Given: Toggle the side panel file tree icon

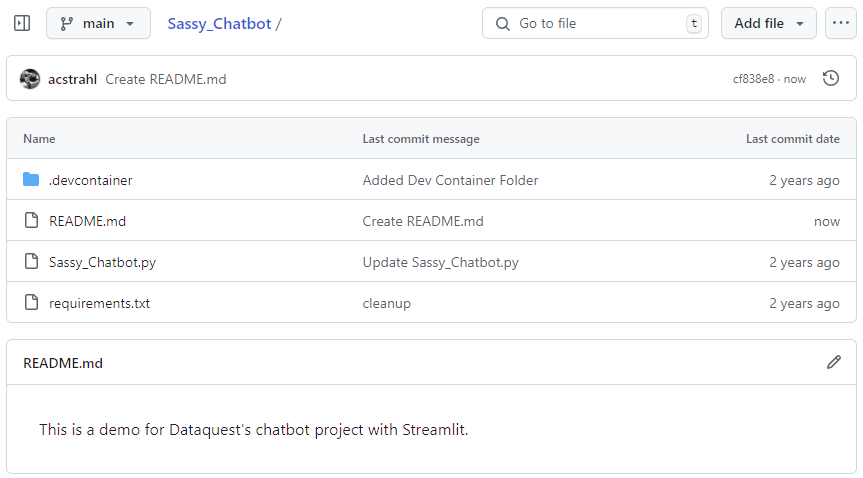Looking at the screenshot, I should [x=21, y=23].
